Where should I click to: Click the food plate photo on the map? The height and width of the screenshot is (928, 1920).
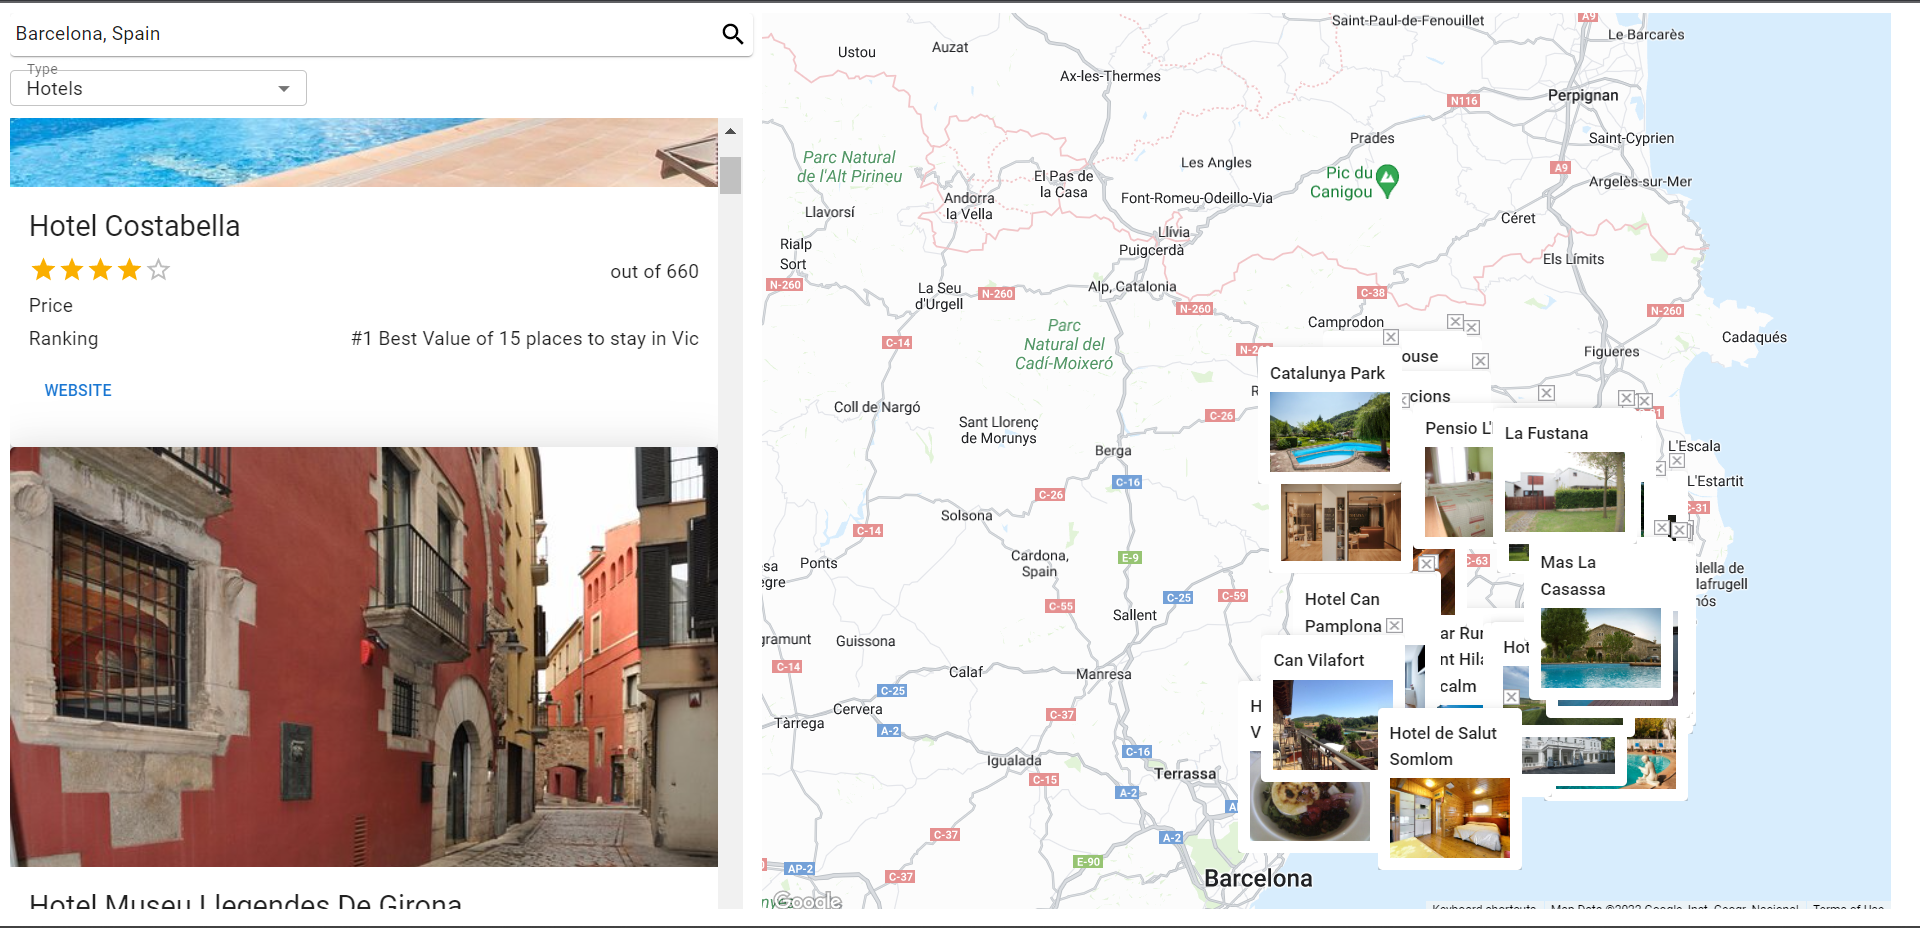(x=1310, y=811)
